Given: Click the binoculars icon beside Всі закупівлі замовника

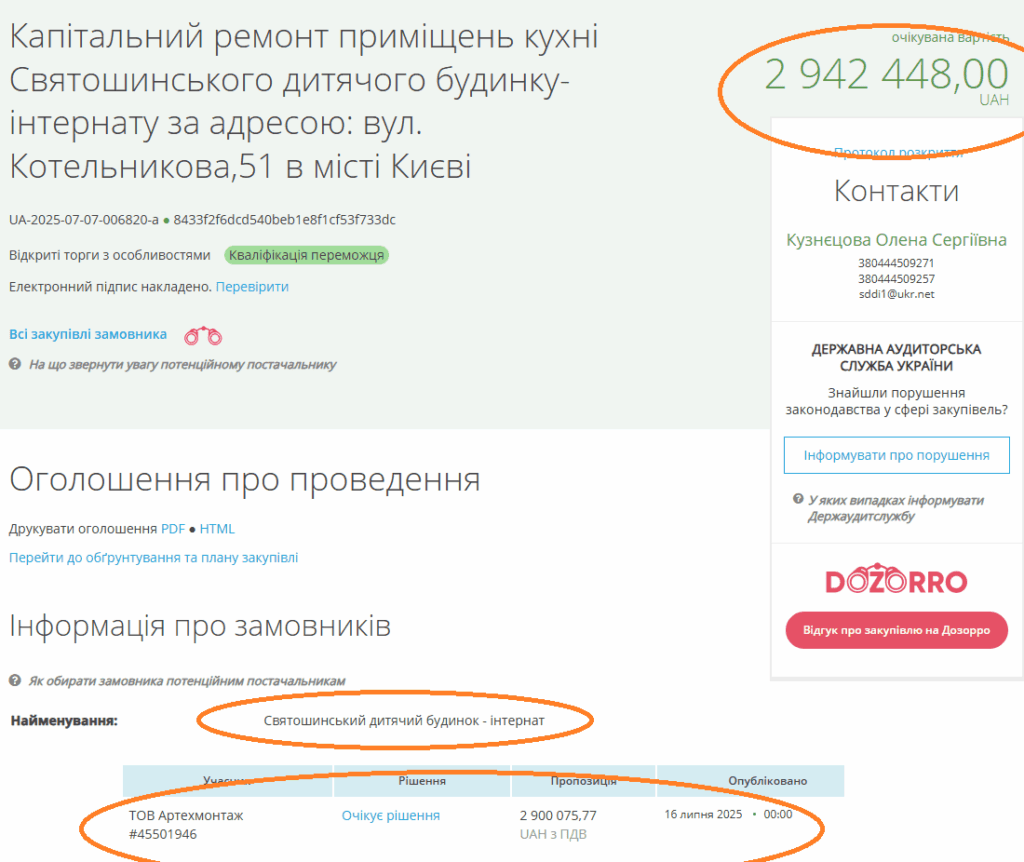Looking at the screenshot, I should tap(203, 335).
